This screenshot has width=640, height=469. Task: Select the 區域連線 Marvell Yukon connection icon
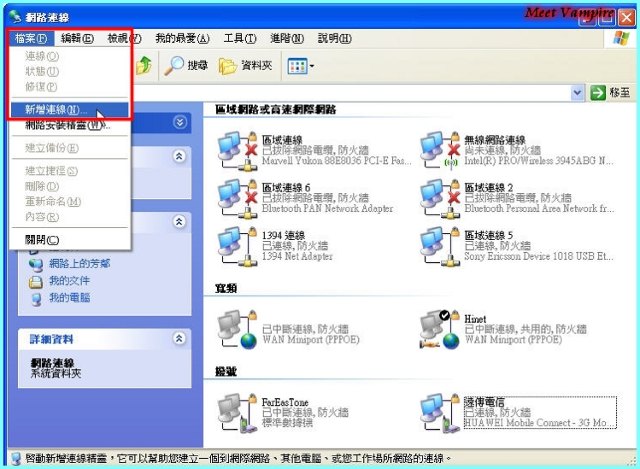click(238, 150)
